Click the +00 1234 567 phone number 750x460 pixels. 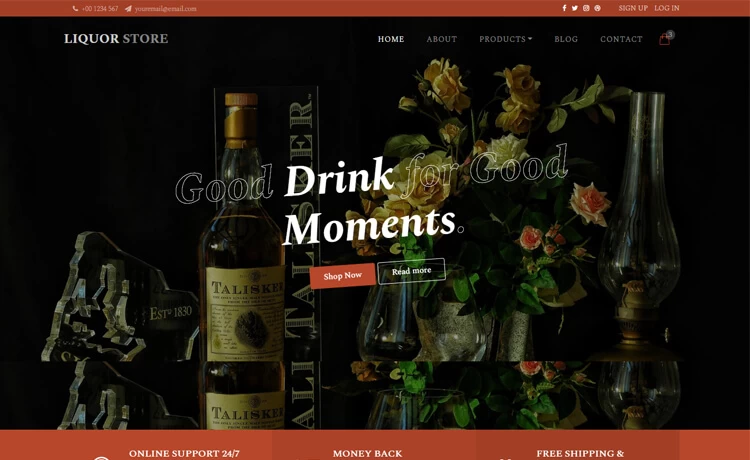click(100, 9)
